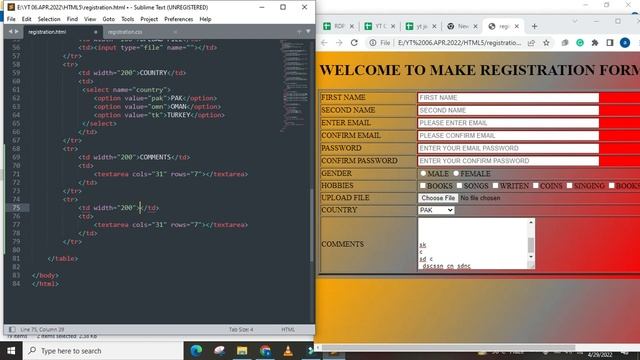The image size is (640, 360).
Task: Click the COMMENTS textarea scroll up arrow
Action: tap(531, 222)
